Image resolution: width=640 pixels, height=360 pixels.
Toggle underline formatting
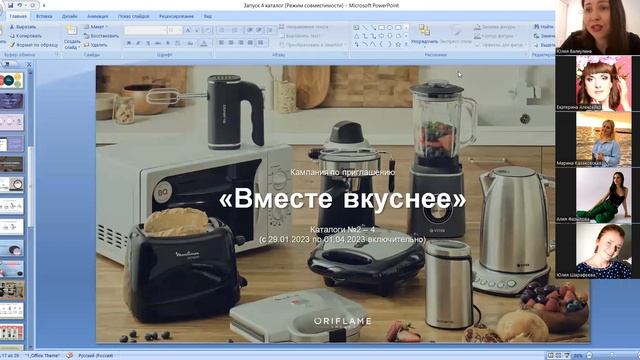[148, 43]
